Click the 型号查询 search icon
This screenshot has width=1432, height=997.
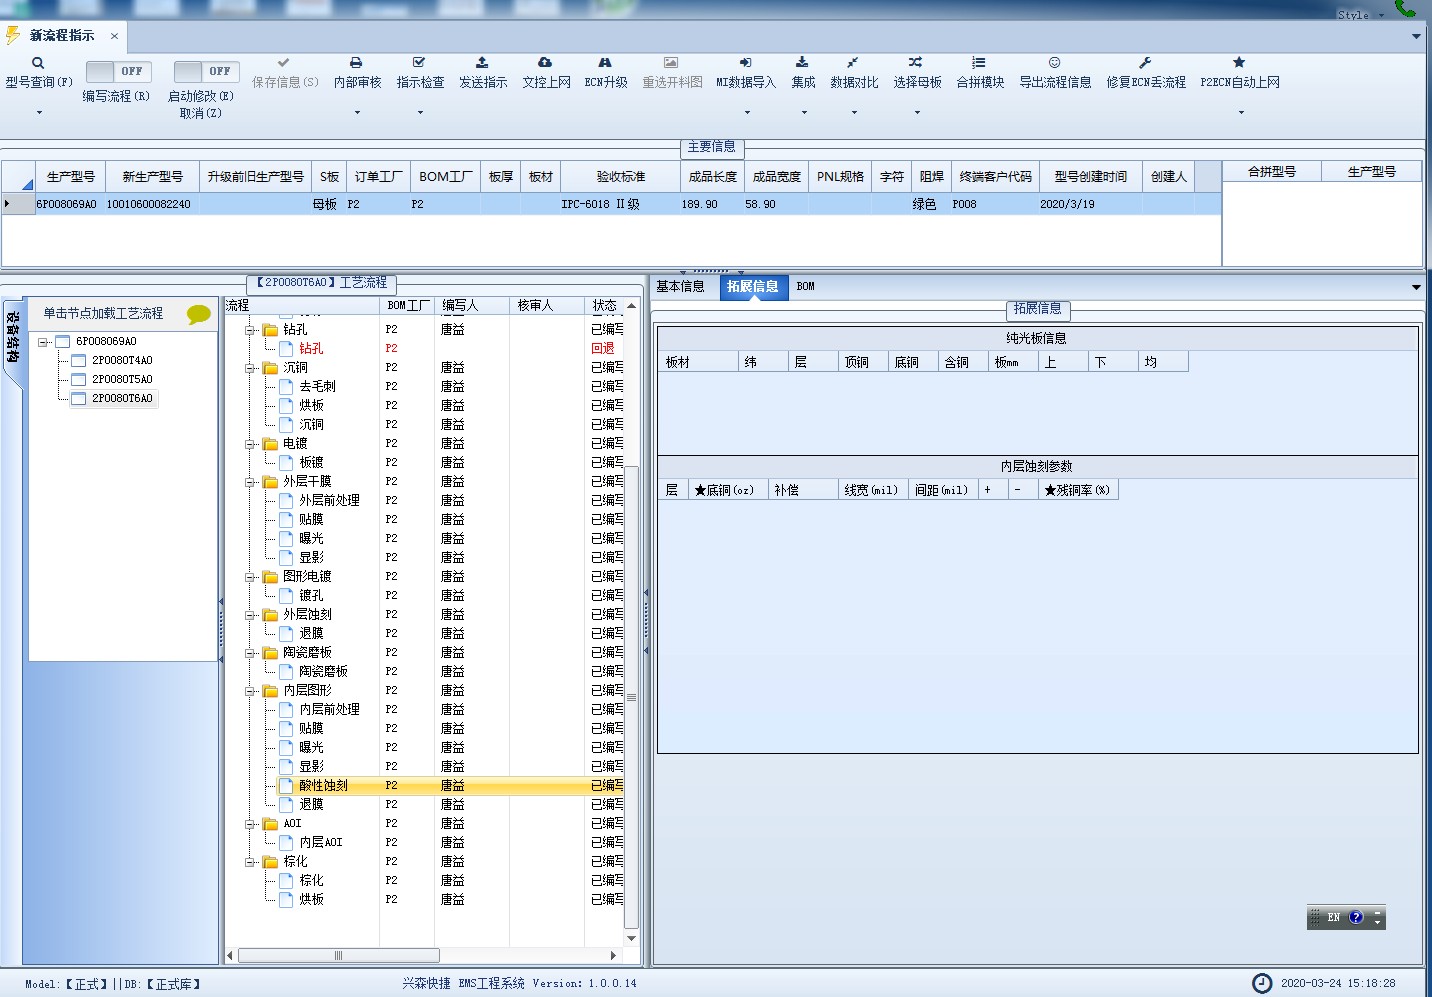coord(38,62)
